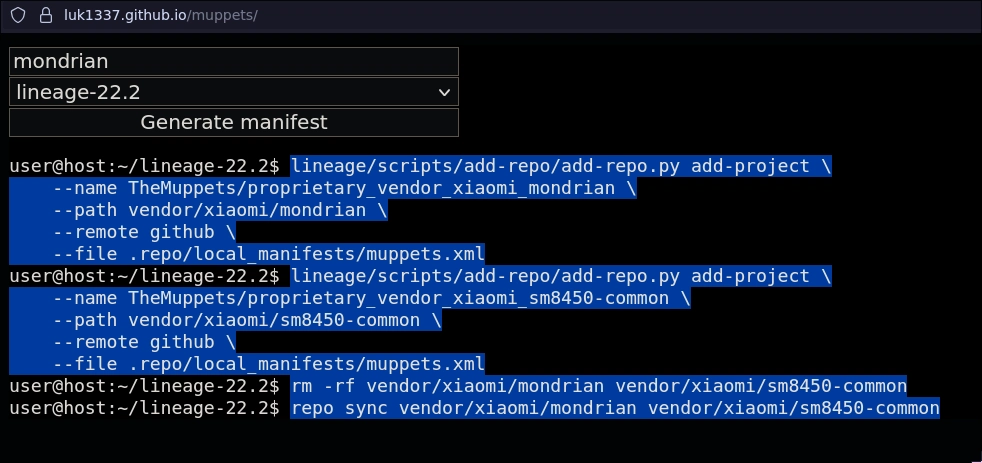Click the user@host prompt before repo sync
This screenshot has height=463, width=982.
click(143, 408)
